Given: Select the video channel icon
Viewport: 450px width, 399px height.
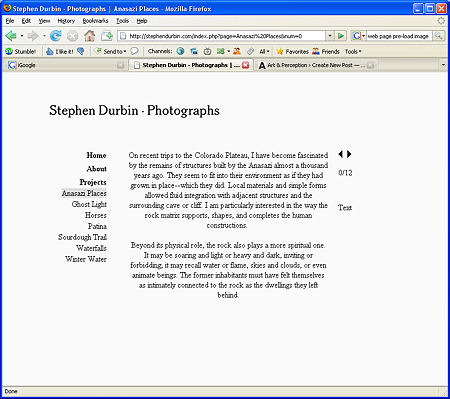Looking at the screenshot, I should click(207, 51).
